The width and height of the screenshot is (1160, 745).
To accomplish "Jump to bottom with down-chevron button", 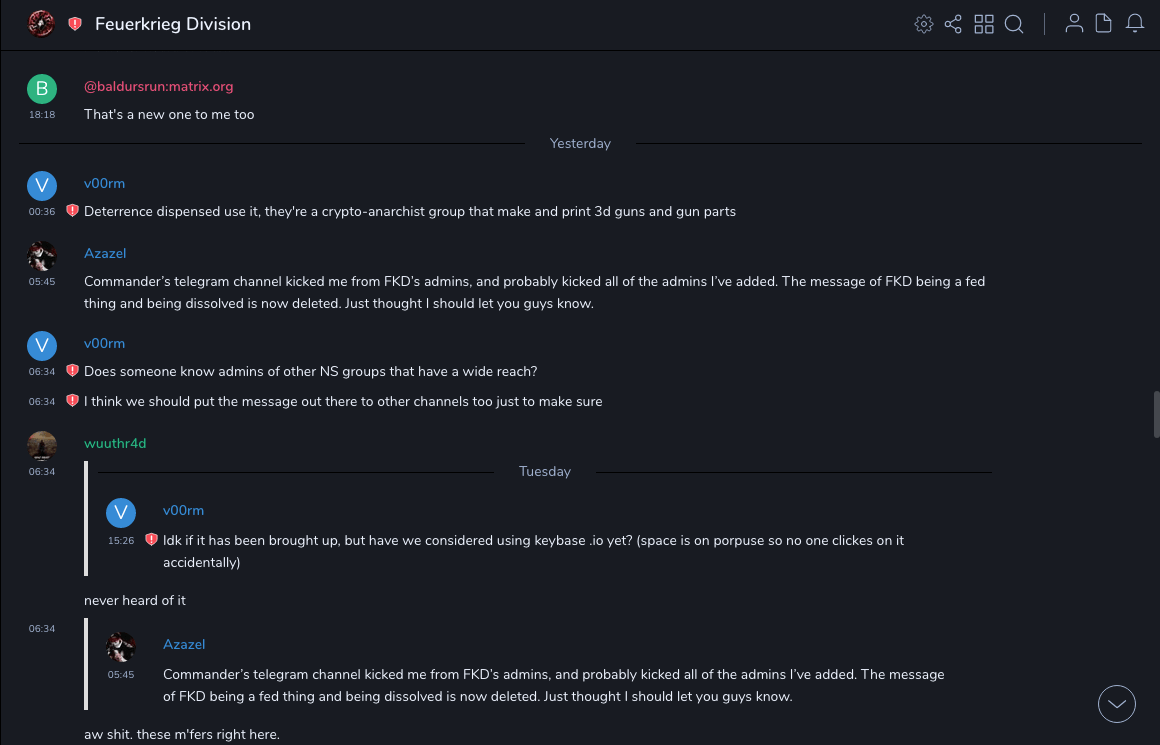I will tap(1117, 704).
